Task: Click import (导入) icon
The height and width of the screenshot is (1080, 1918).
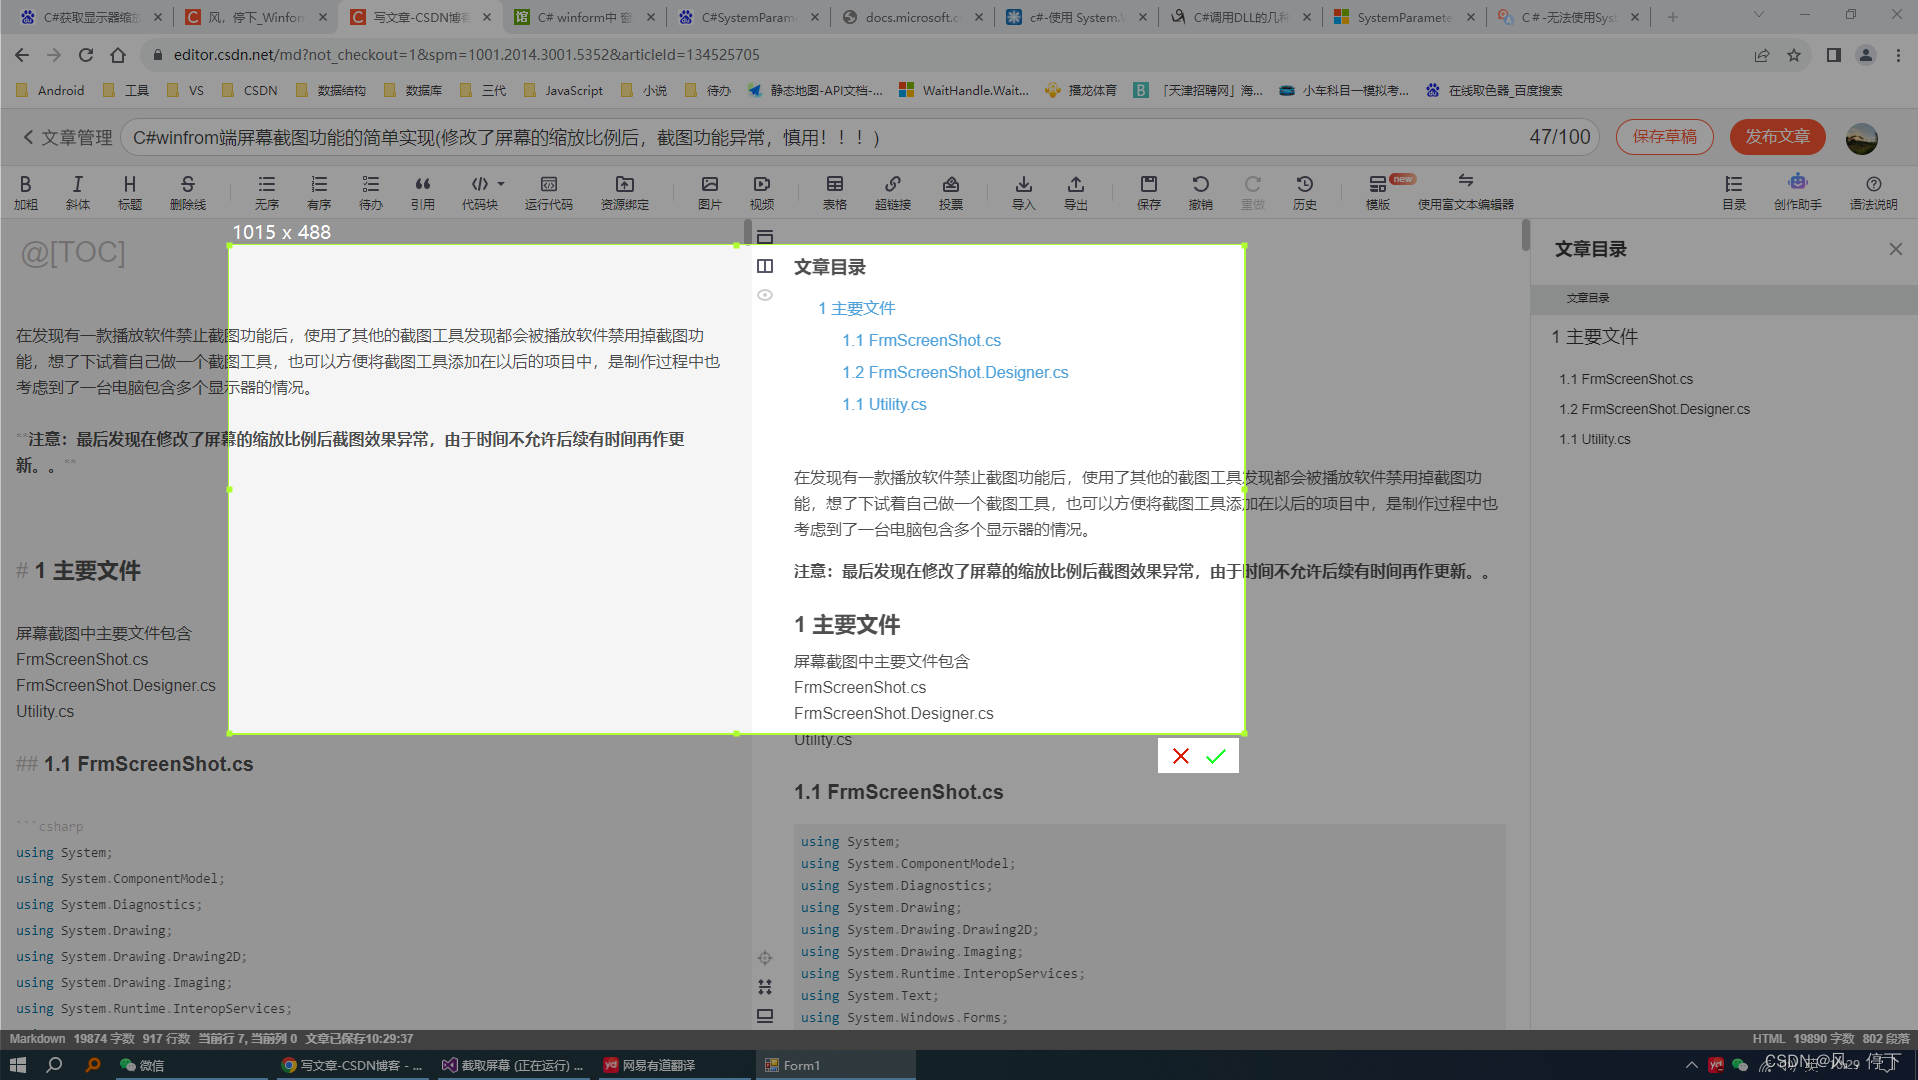Action: tap(1024, 192)
